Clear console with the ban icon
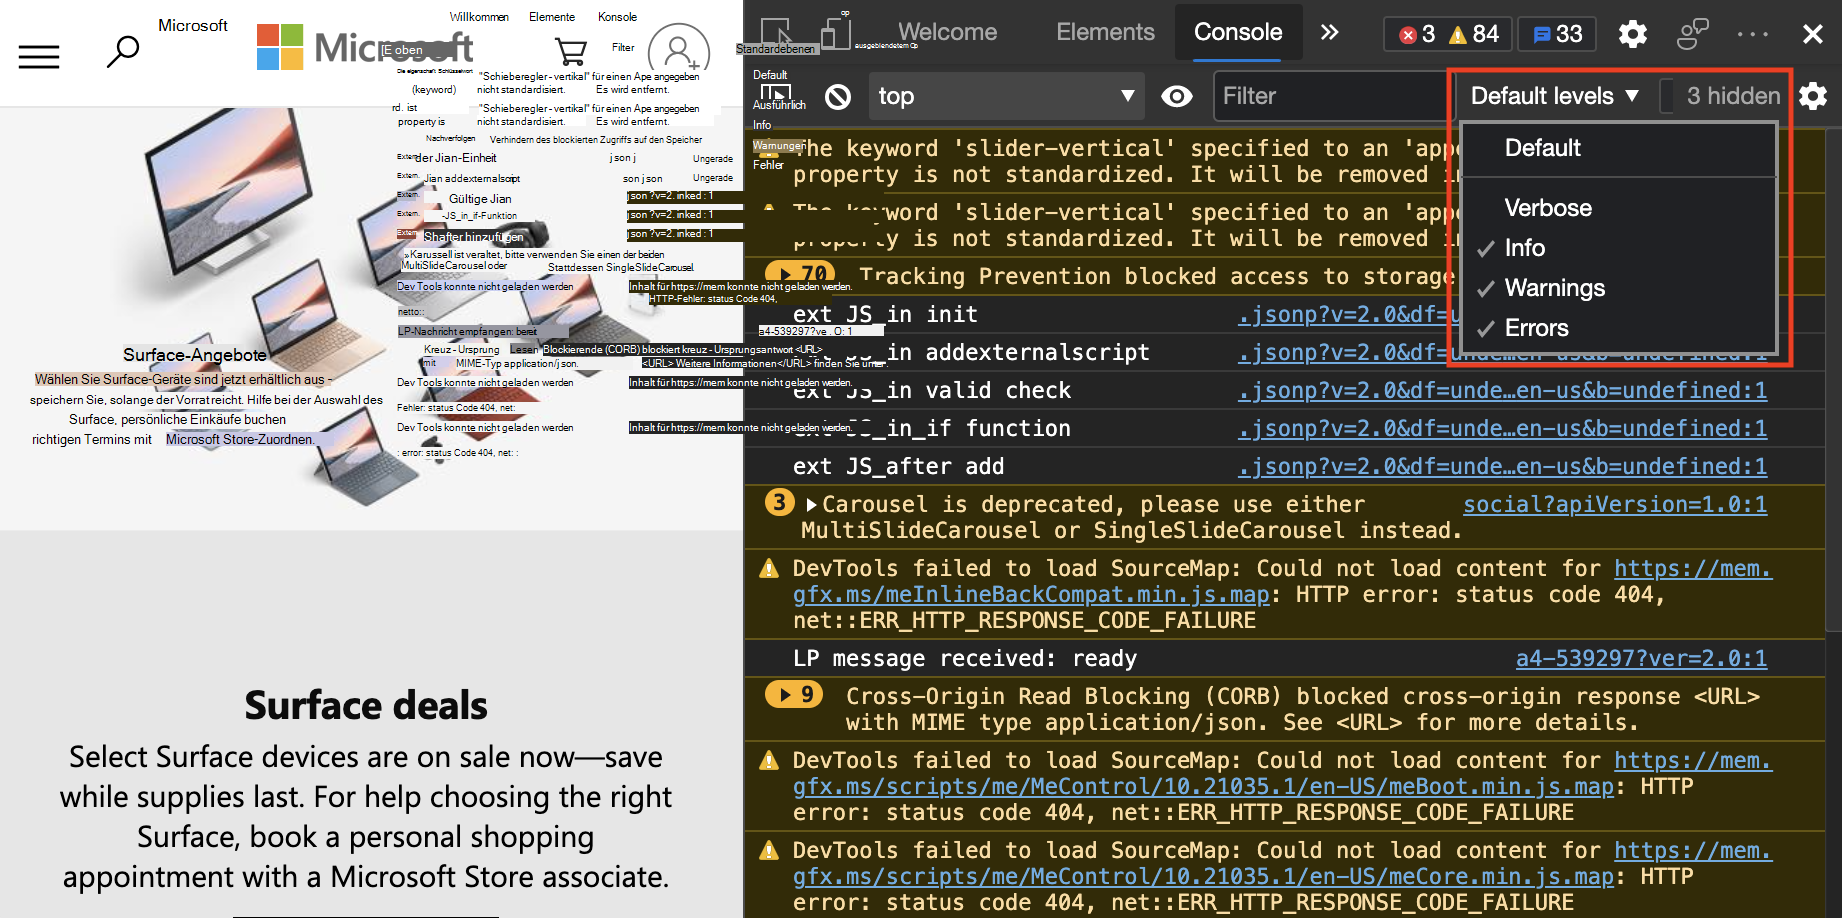1842x918 pixels. pos(838,97)
